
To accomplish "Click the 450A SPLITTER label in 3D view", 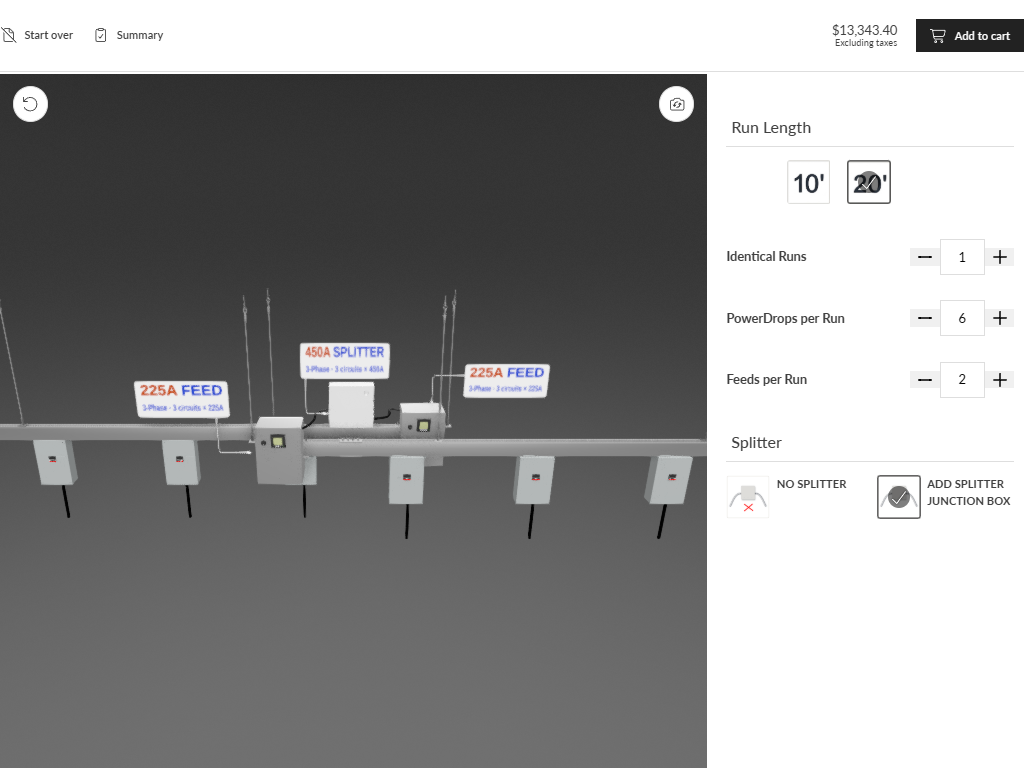I will (x=345, y=360).
